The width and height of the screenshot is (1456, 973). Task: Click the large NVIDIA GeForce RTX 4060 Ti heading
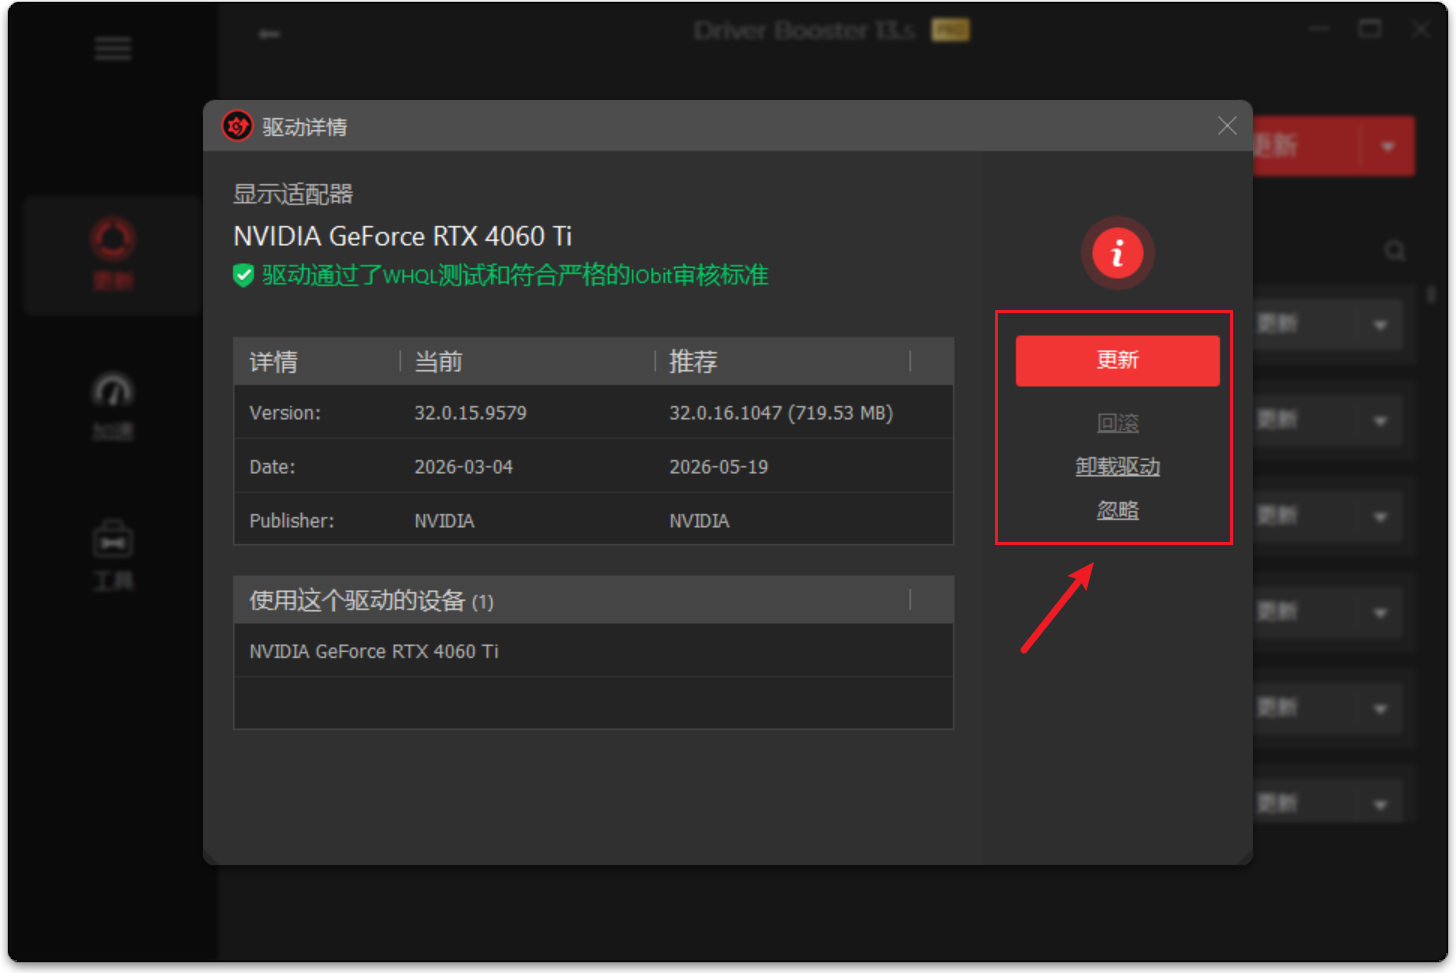click(402, 236)
